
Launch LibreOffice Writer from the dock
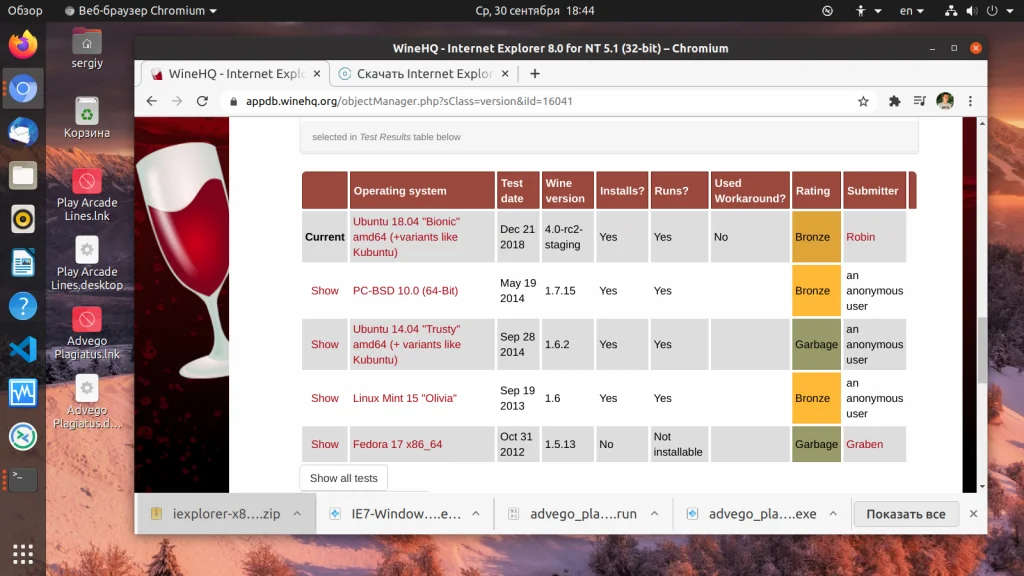click(x=23, y=263)
